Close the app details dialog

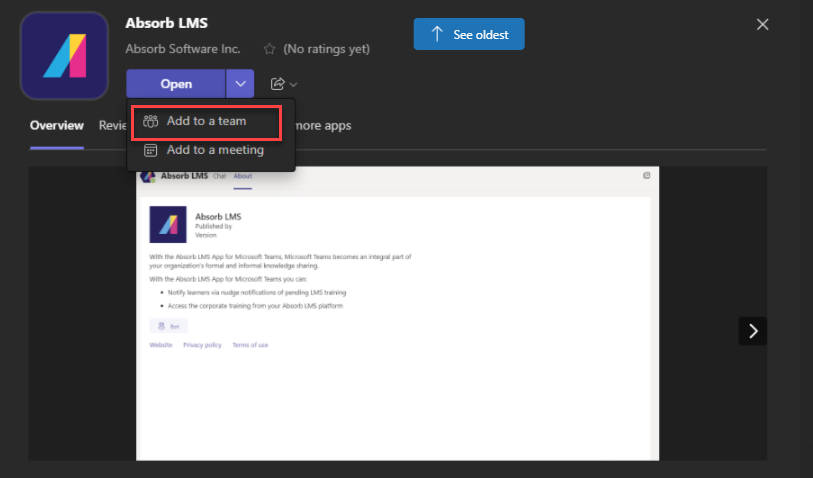763,24
